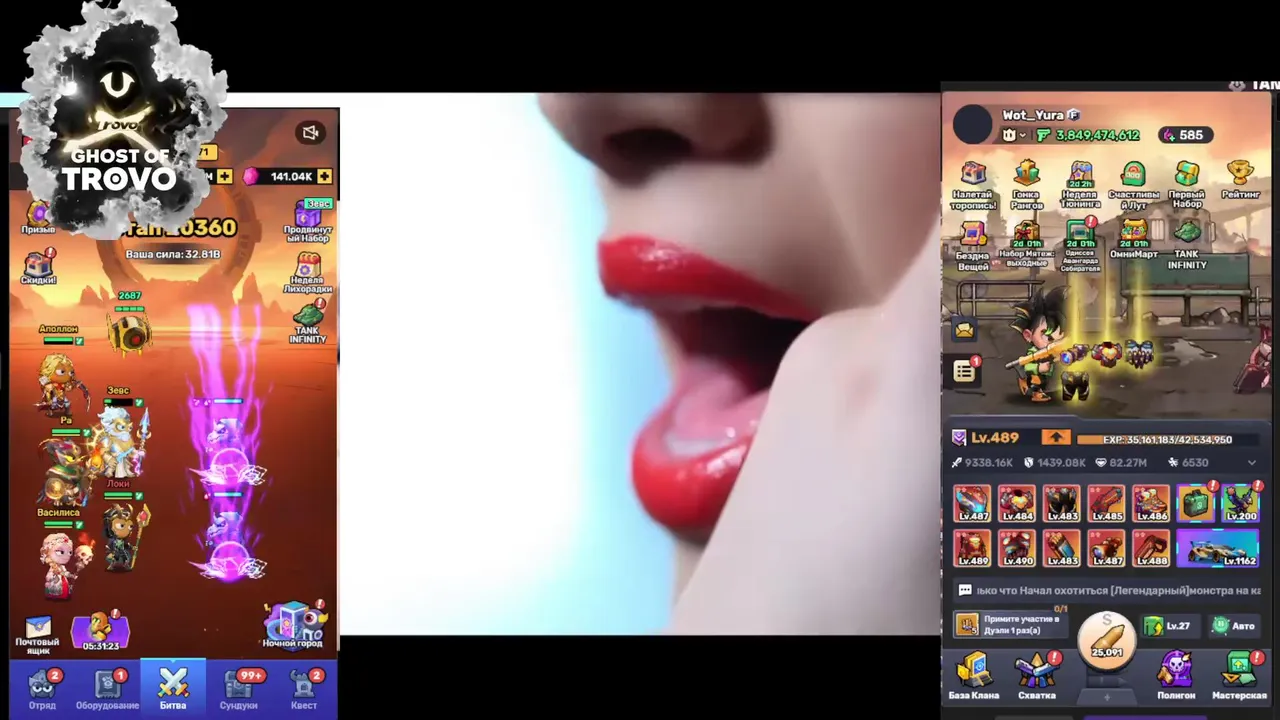Switch to the Оборудование tab
The width and height of the screenshot is (1280, 720).
(x=107, y=689)
